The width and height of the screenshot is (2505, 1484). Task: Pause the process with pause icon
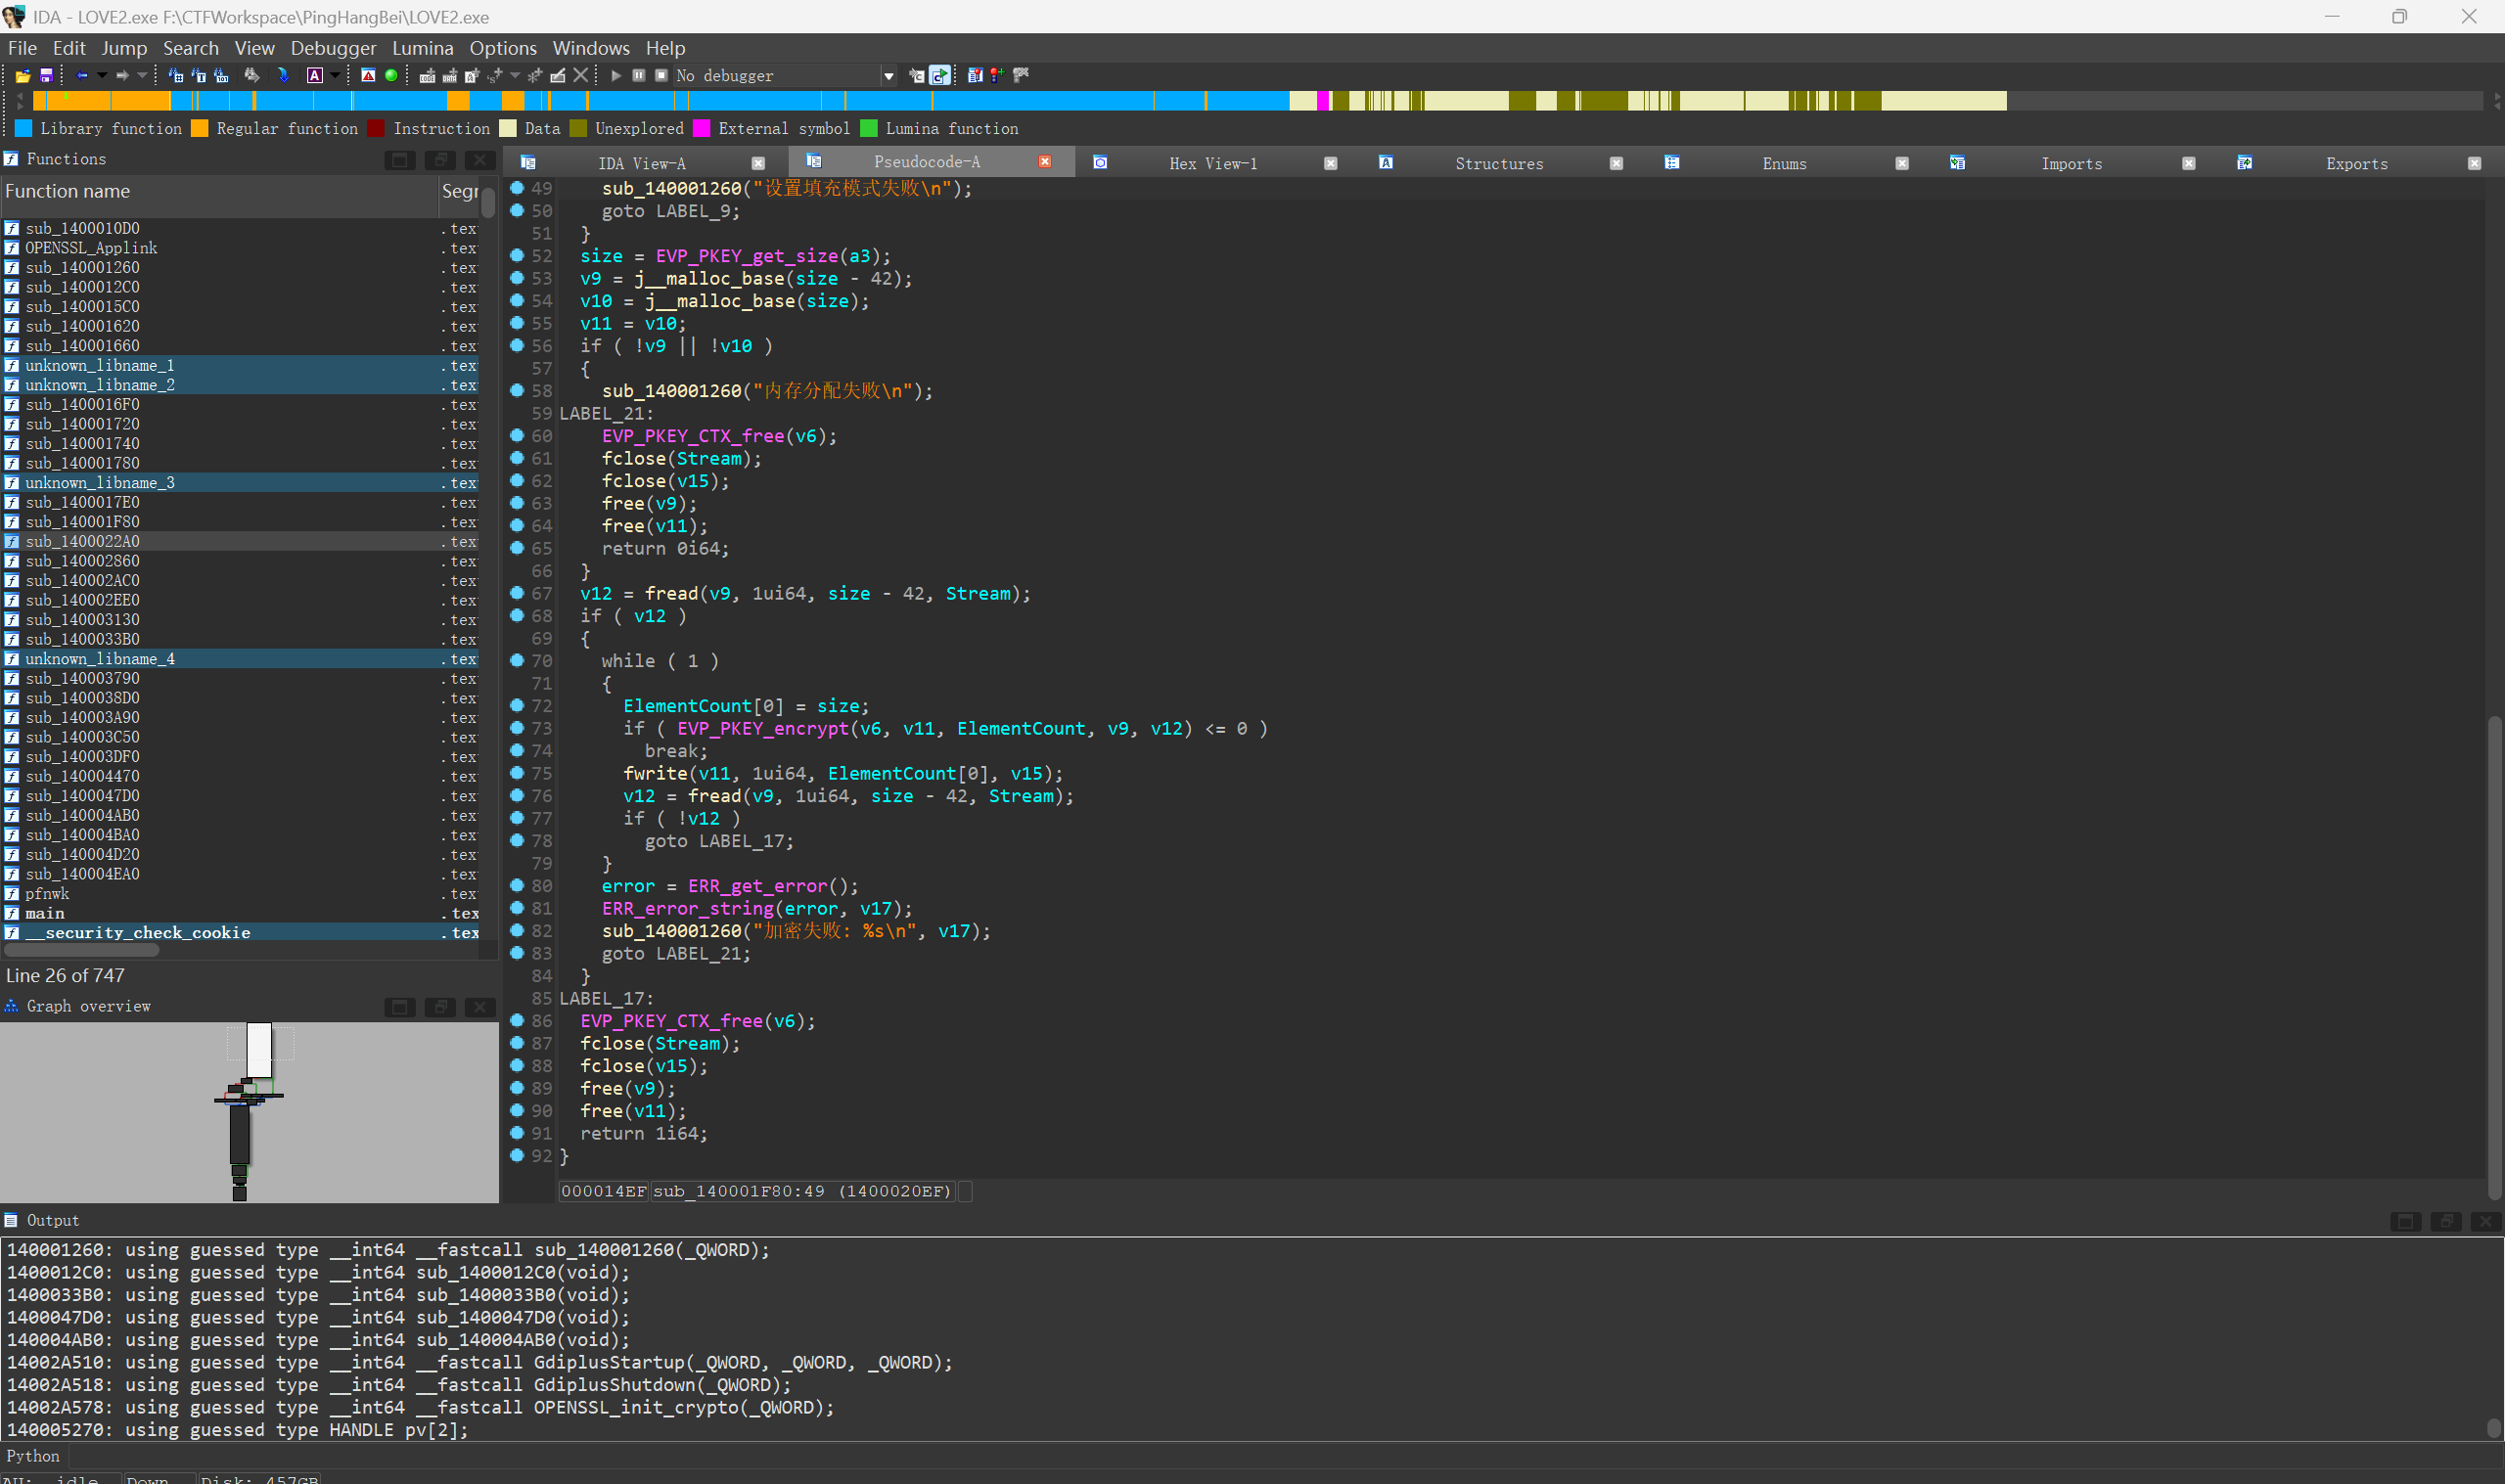click(638, 76)
